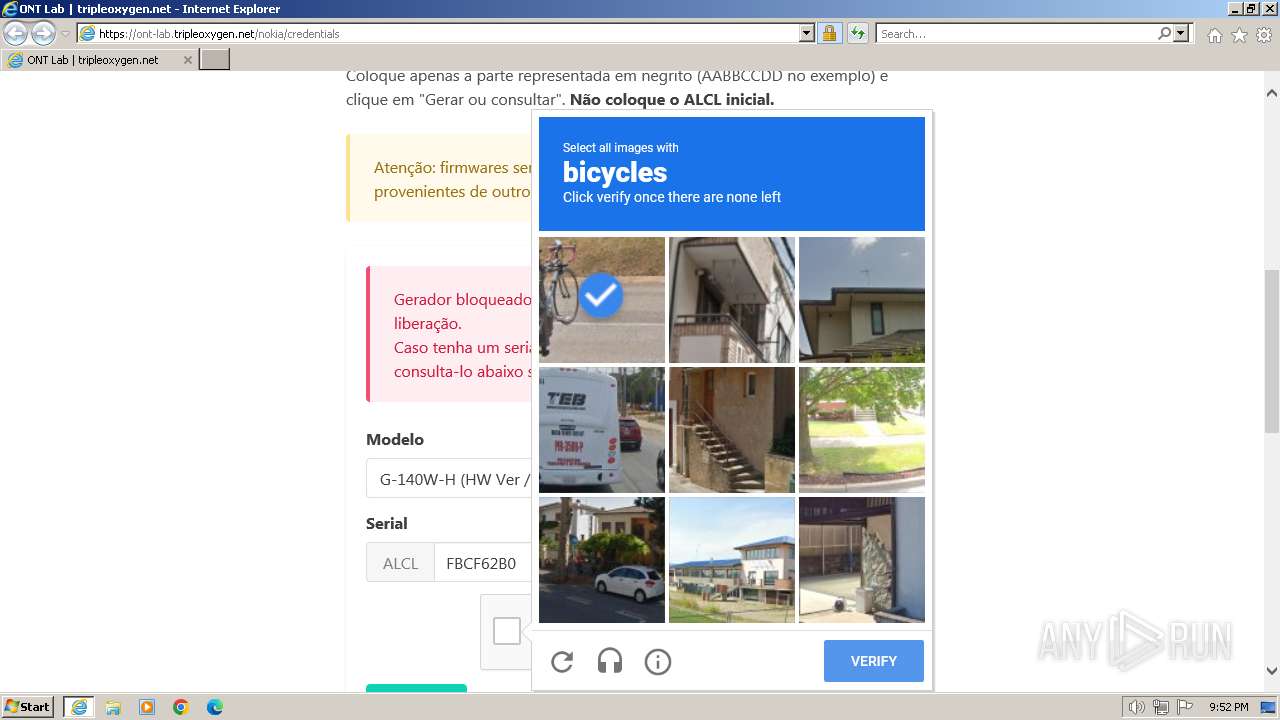Open the Windows Start button
The height and width of the screenshot is (720, 1280).
pyautogui.click(x=27, y=707)
